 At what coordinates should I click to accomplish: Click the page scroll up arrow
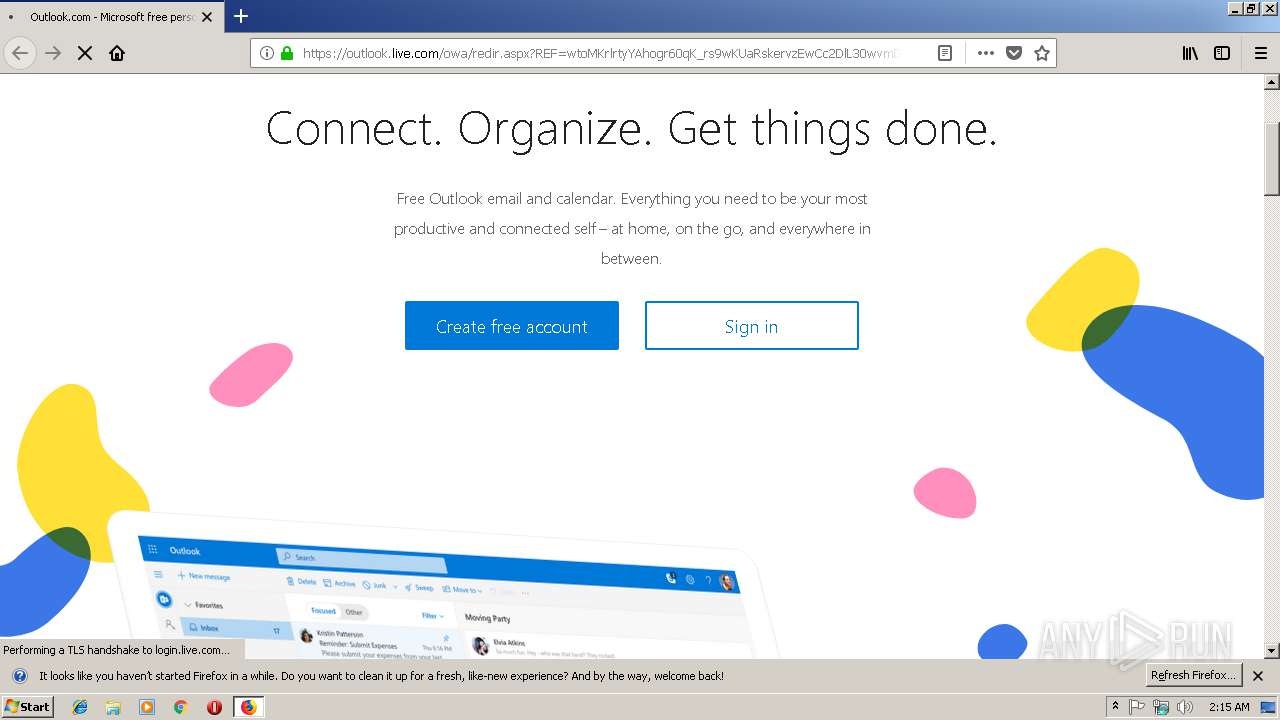[x=1272, y=82]
